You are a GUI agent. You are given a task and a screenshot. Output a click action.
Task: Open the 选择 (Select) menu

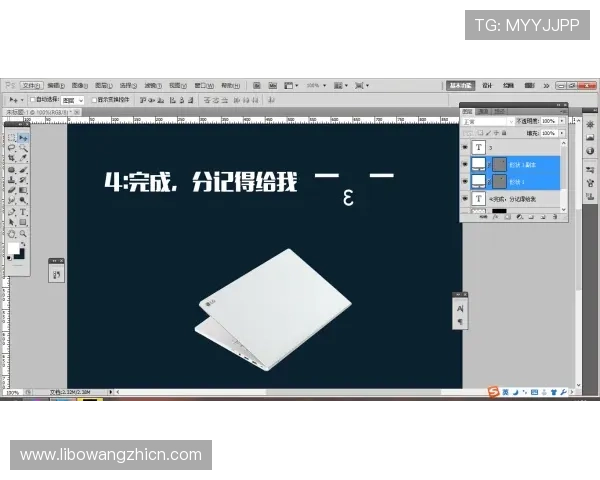coord(128,85)
